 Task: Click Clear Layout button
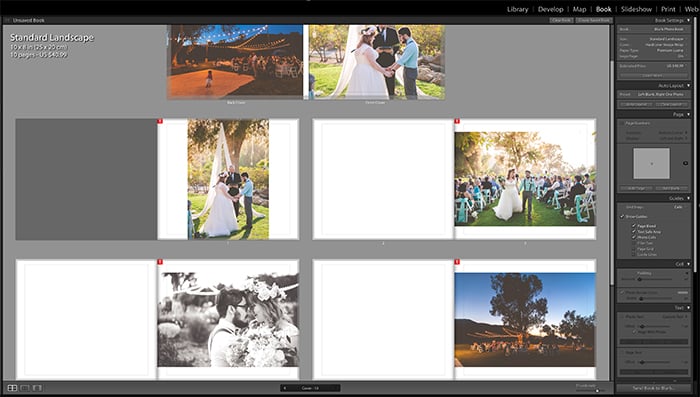click(671, 104)
